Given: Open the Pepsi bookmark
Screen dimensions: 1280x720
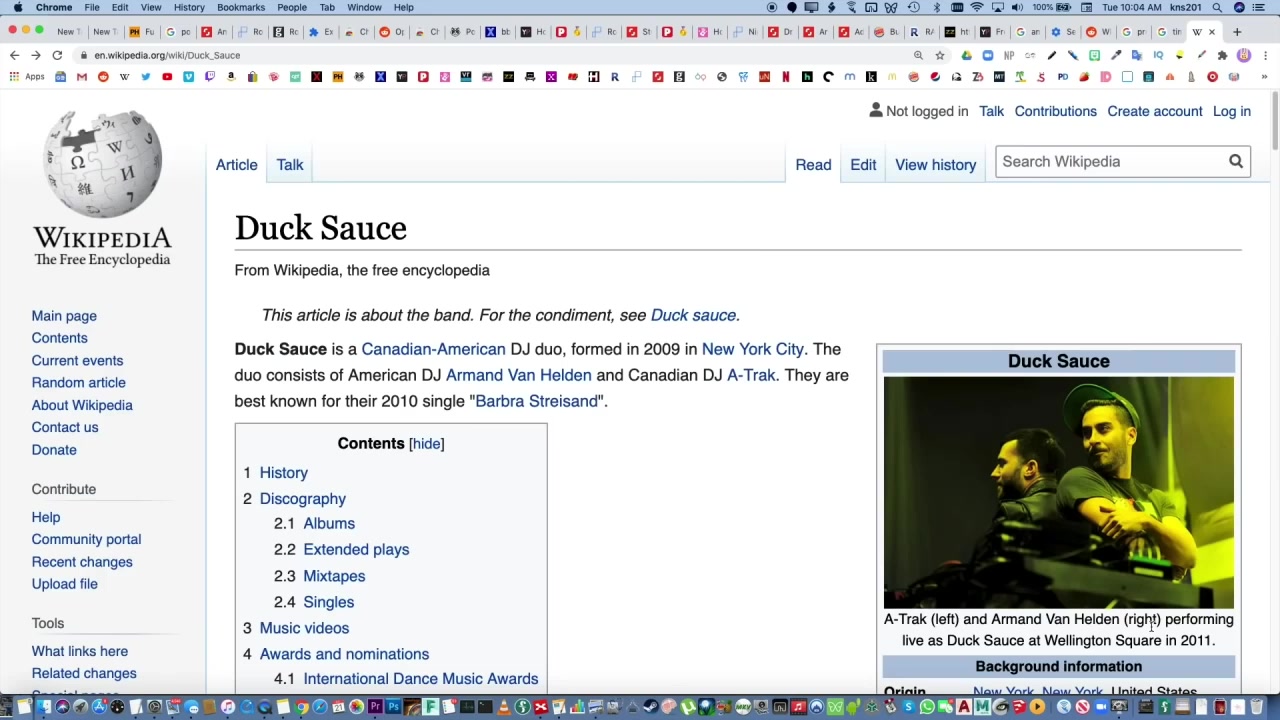Looking at the screenshot, I should coord(935,77).
